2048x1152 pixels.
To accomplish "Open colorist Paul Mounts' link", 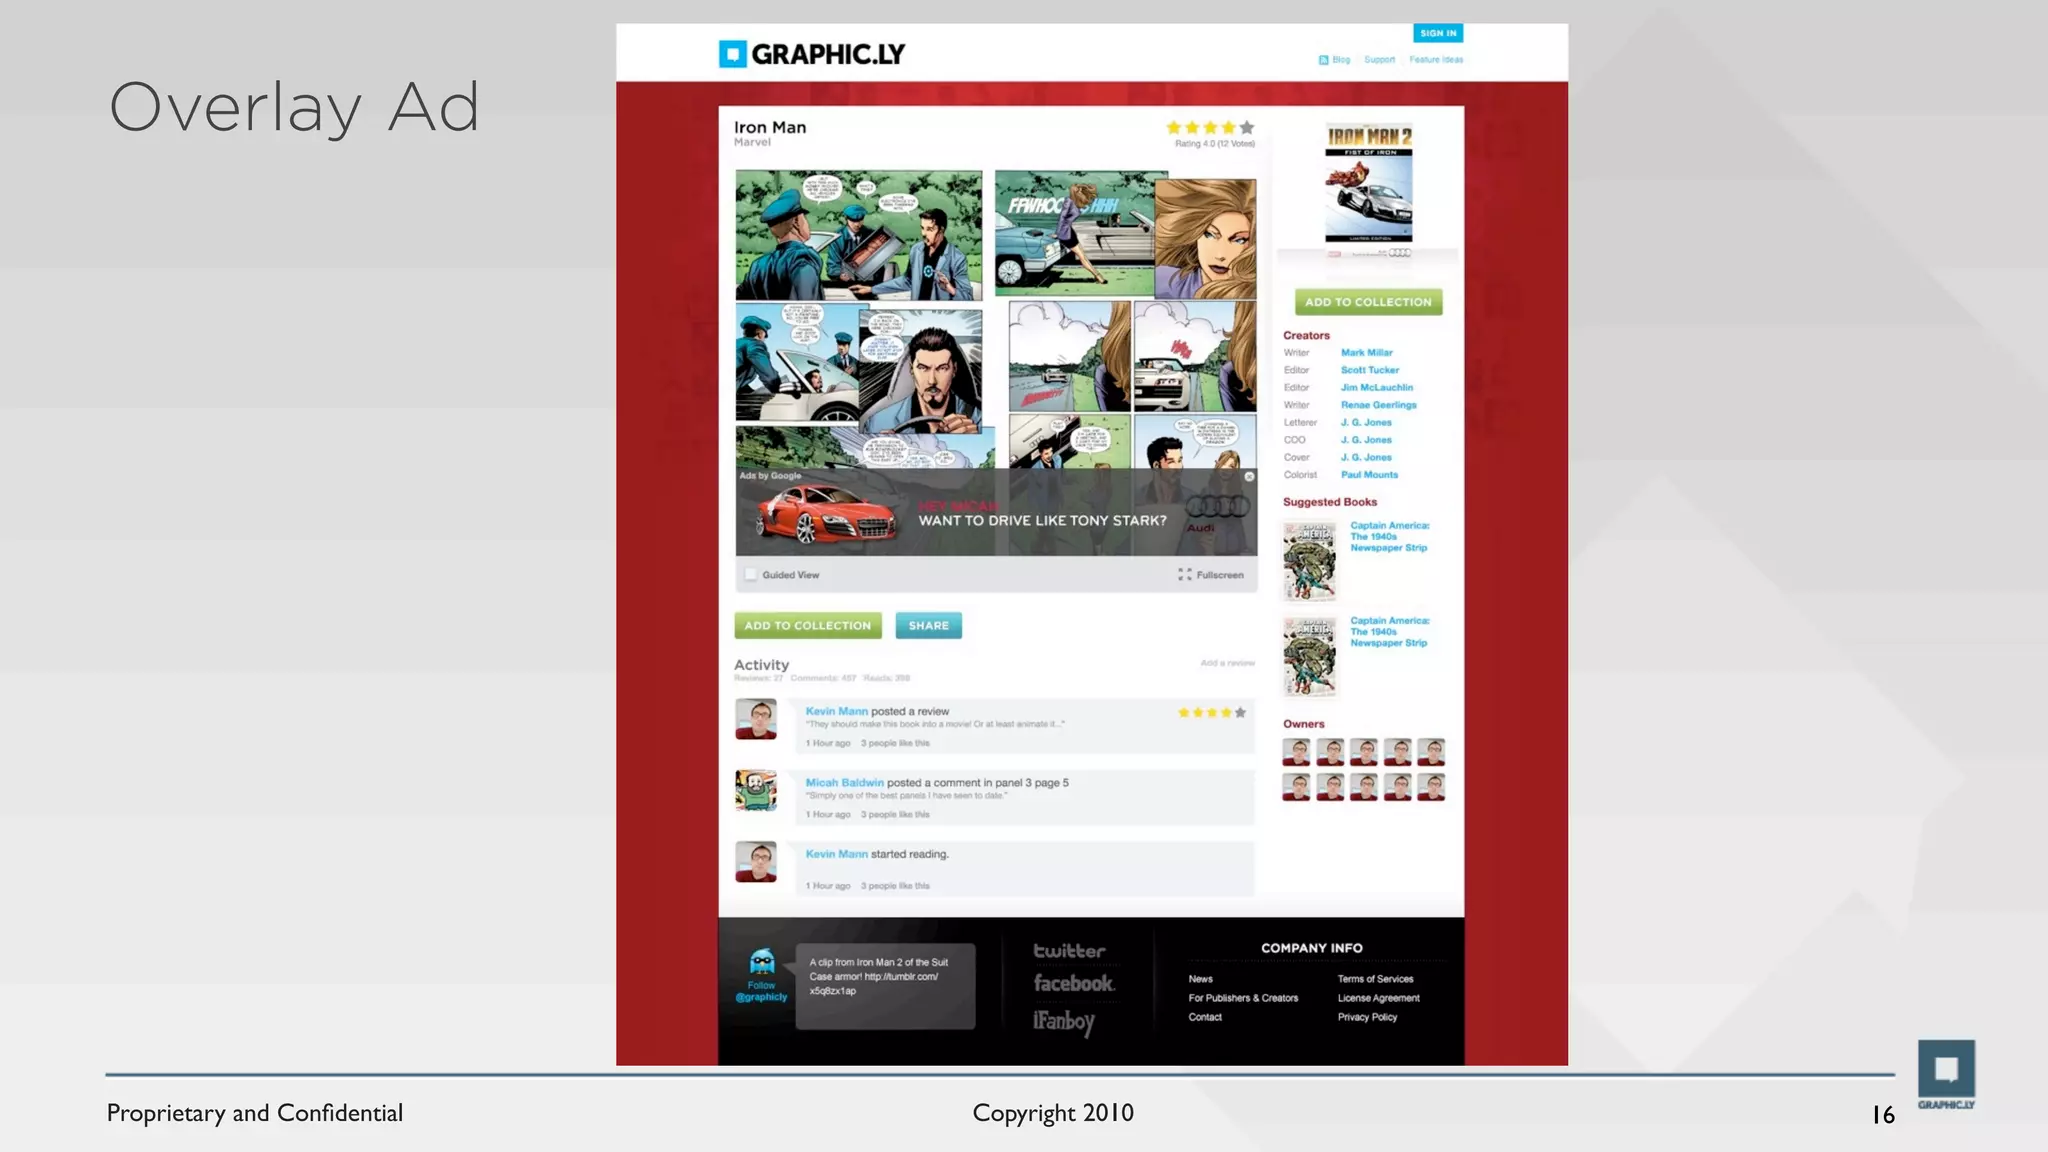I will coord(1369,475).
